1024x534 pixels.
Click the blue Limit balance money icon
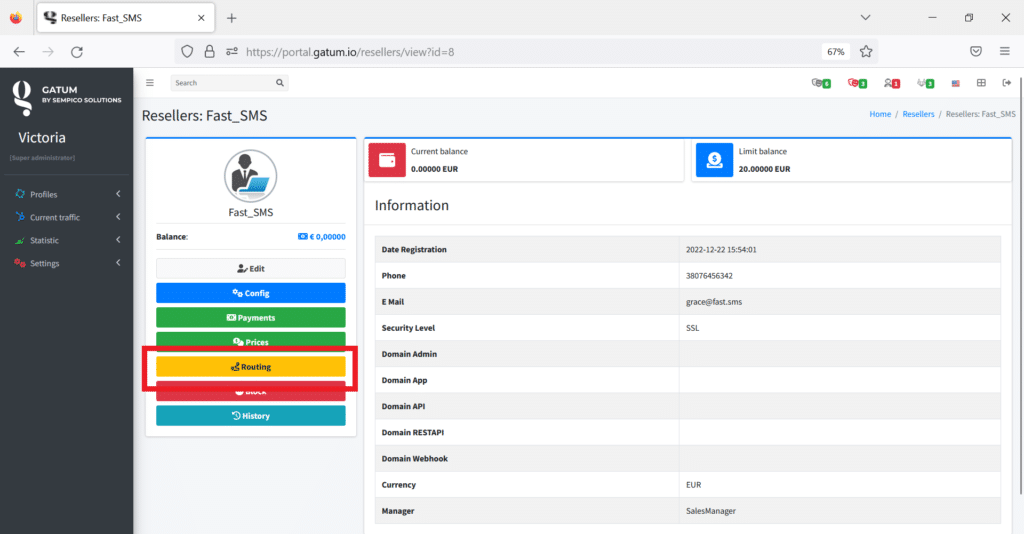click(x=714, y=160)
